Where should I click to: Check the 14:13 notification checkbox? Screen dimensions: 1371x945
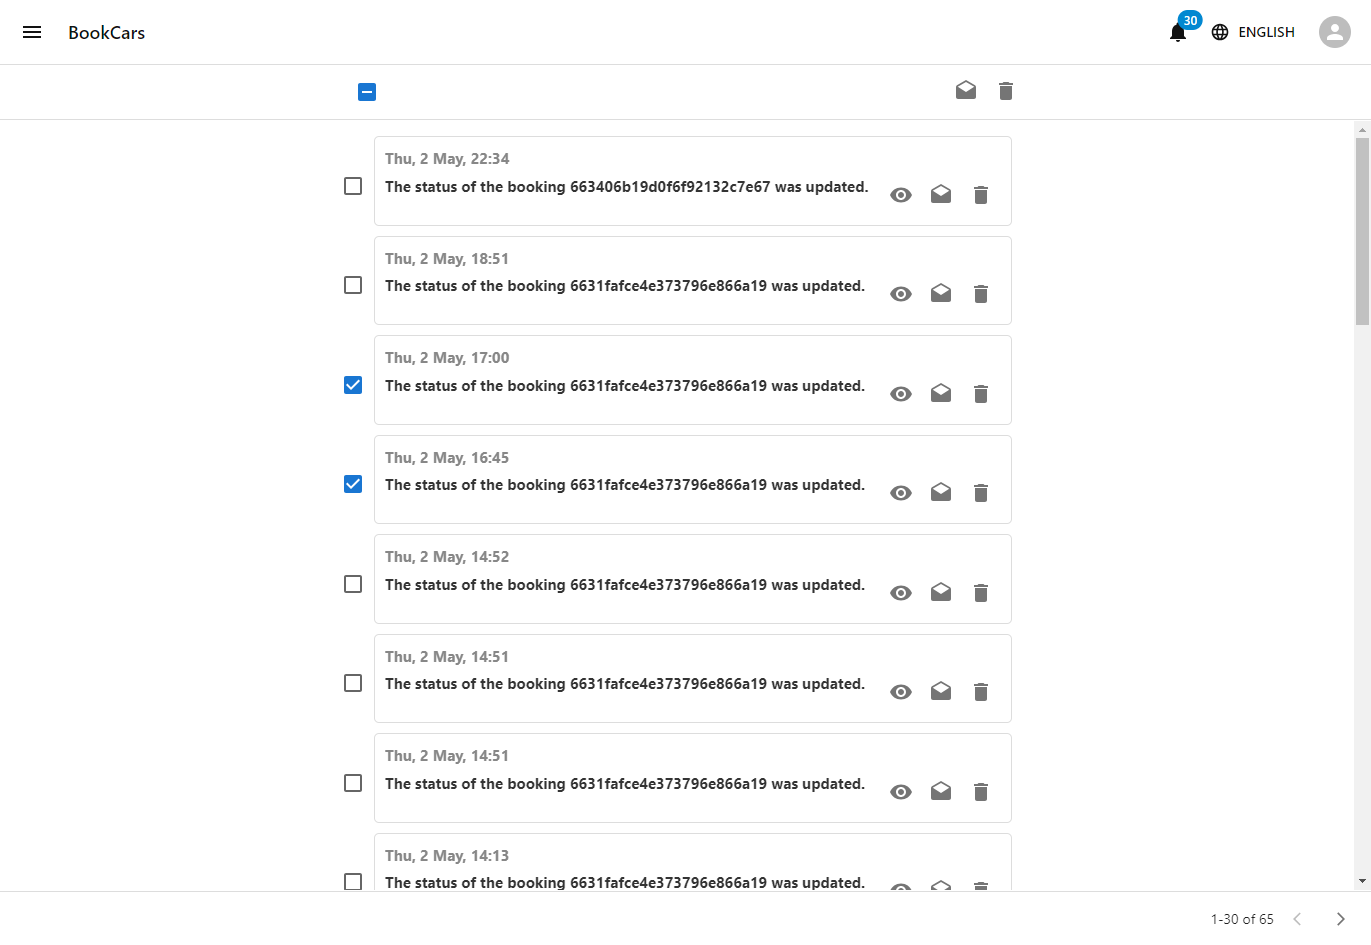[353, 882]
